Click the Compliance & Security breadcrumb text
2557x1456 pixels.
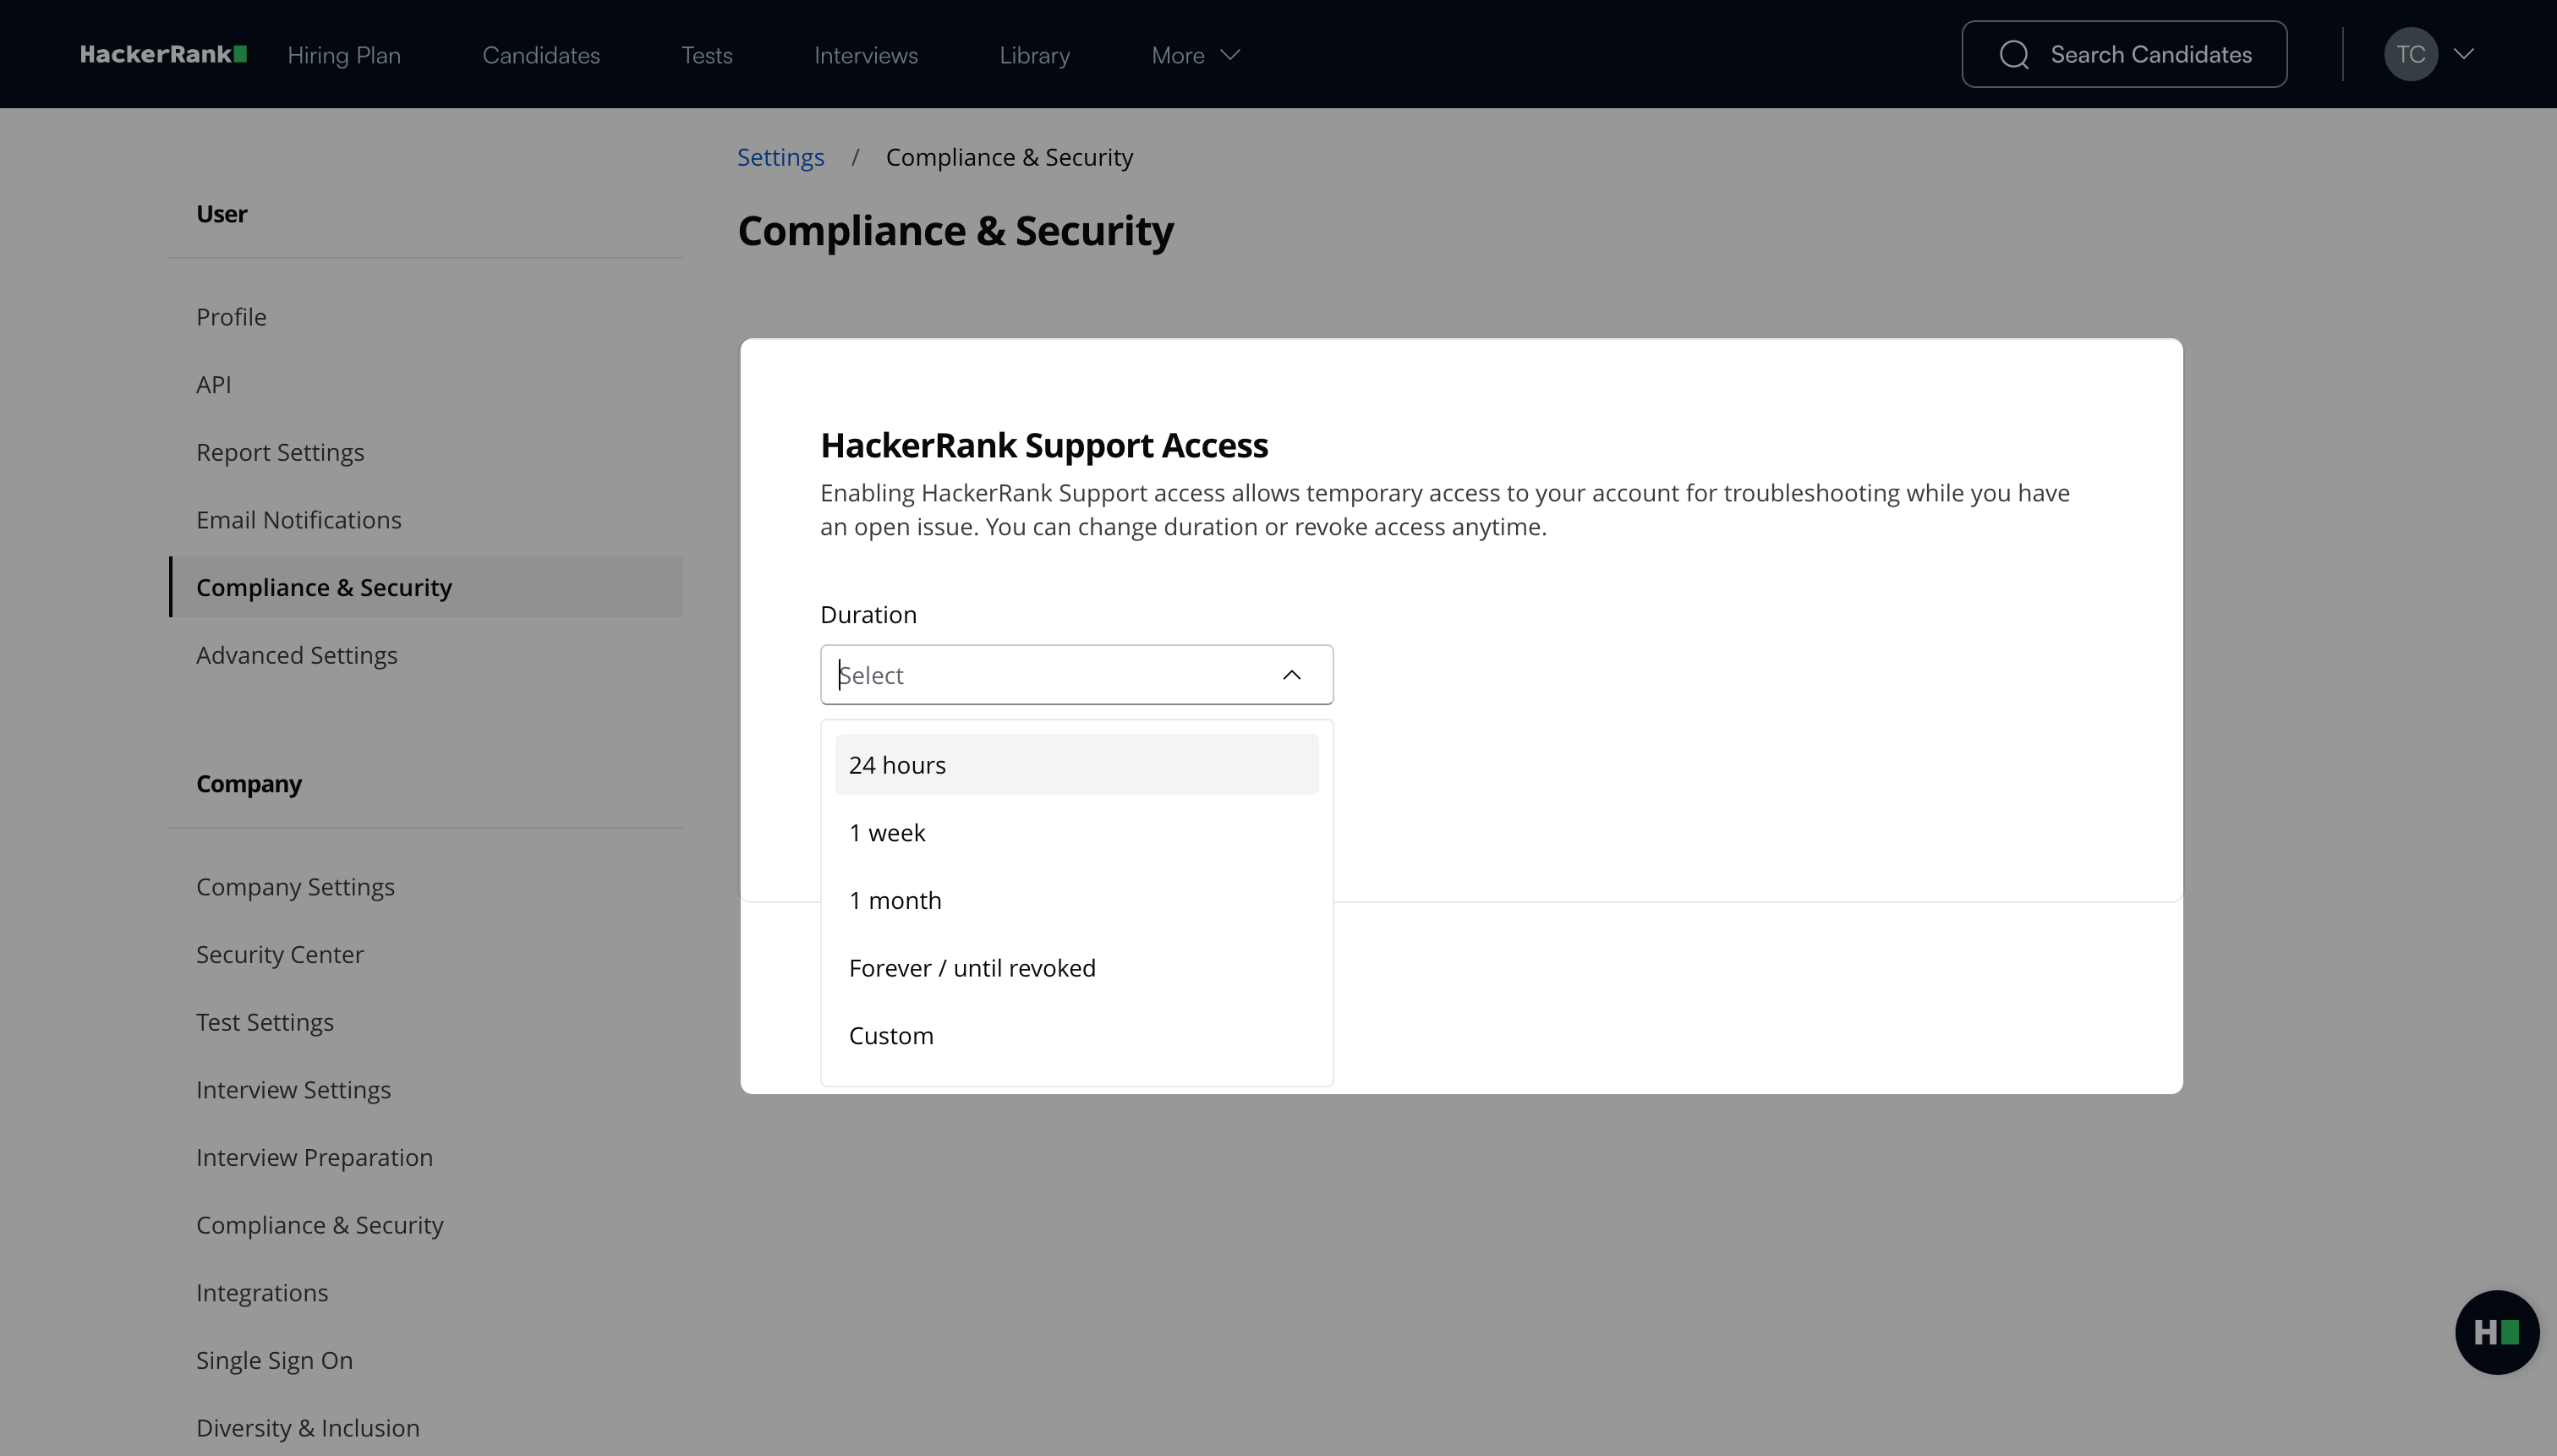pos(1009,157)
